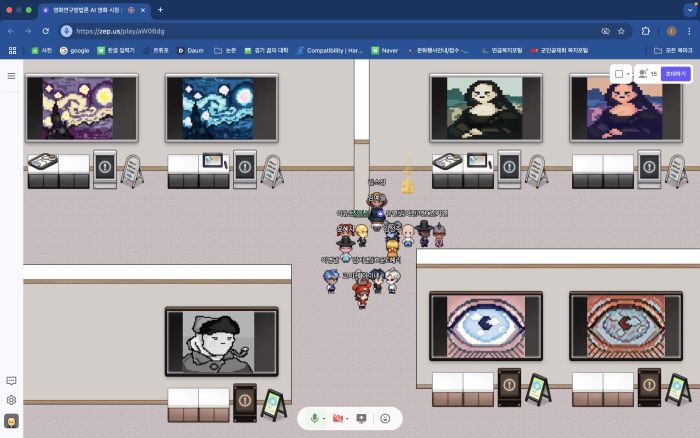Viewport: 700px width, 438px height.
Task: Open the google bookmark
Action: (75, 50)
